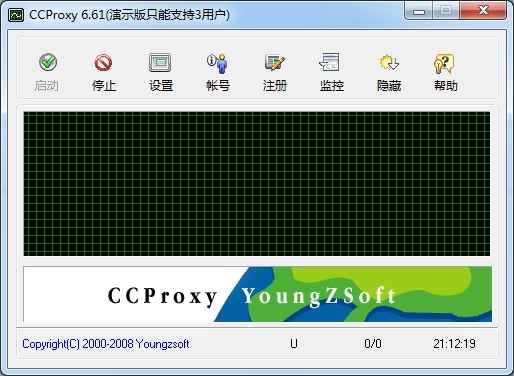Image resolution: width=514 pixels, height=376 pixels.
Task: Open Help via the 帮助 question icon
Action: tap(444, 63)
